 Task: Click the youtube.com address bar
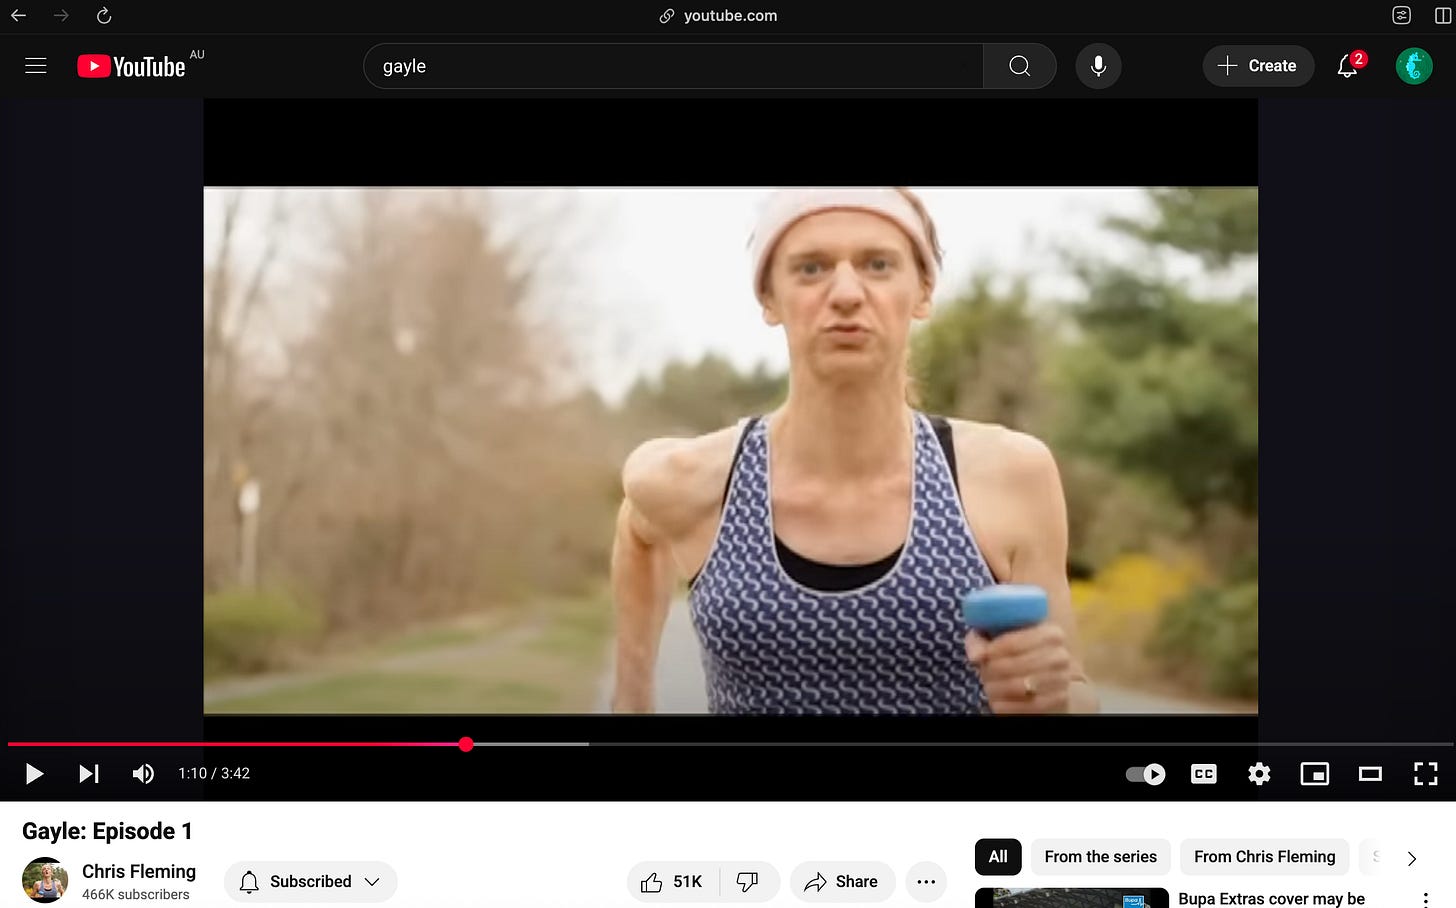tap(718, 15)
